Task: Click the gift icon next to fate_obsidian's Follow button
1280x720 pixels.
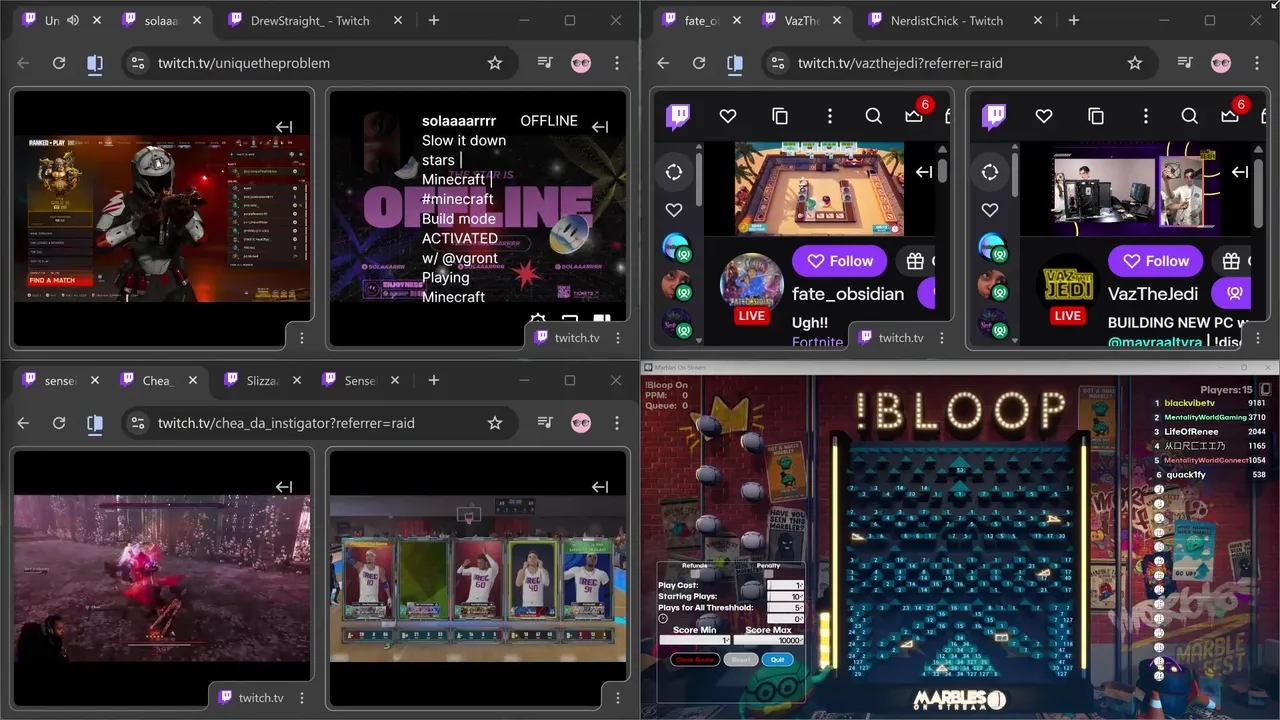Action: click(x=915, y=261)
